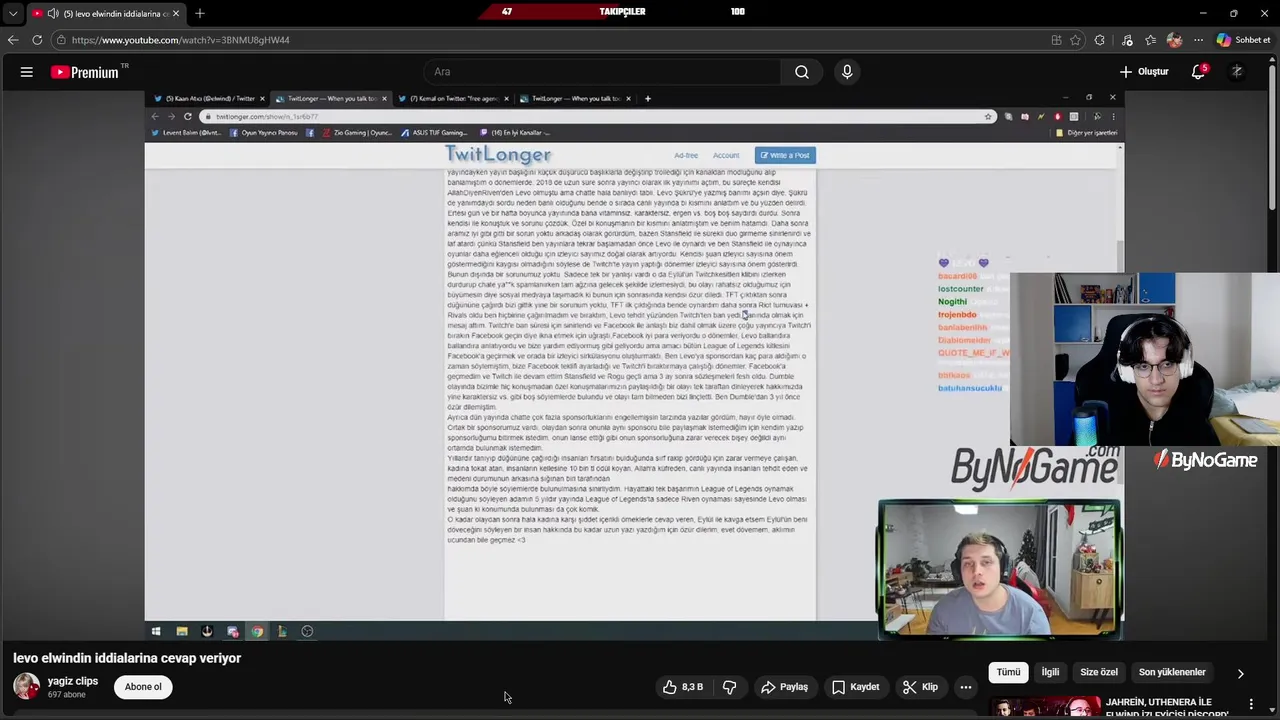Create a clip with Klip button
Viewport: 1280px width, 720px height.
(x=920, y=687)
